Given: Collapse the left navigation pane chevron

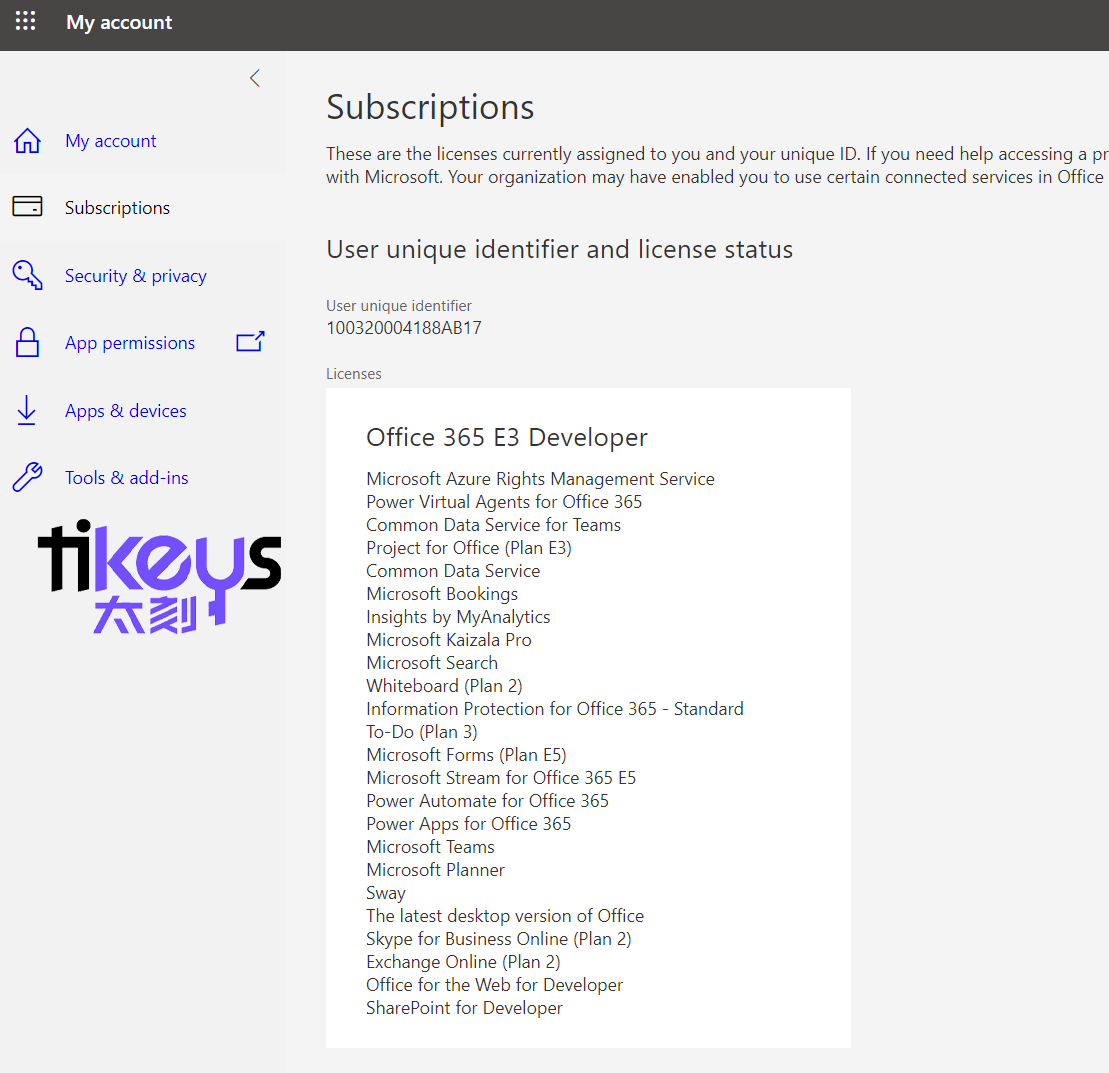Looking at the screenshot, I should coord(255,78).
